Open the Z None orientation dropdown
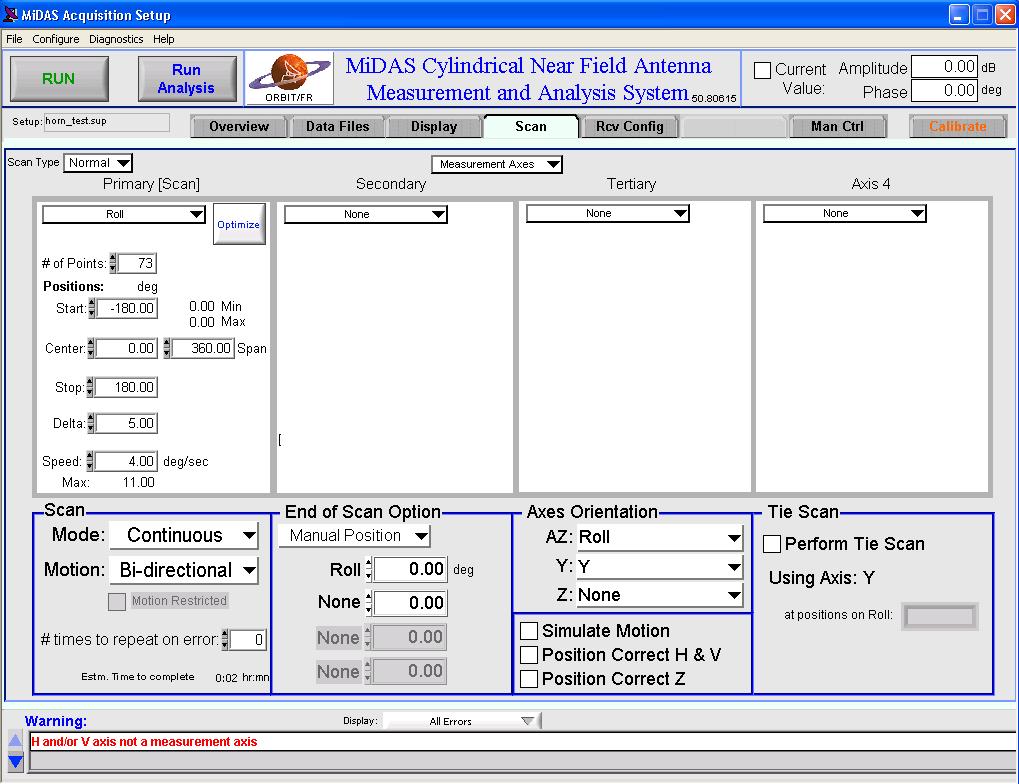The width and height of the screenshot is (1019, 784). tap(659, 595)
